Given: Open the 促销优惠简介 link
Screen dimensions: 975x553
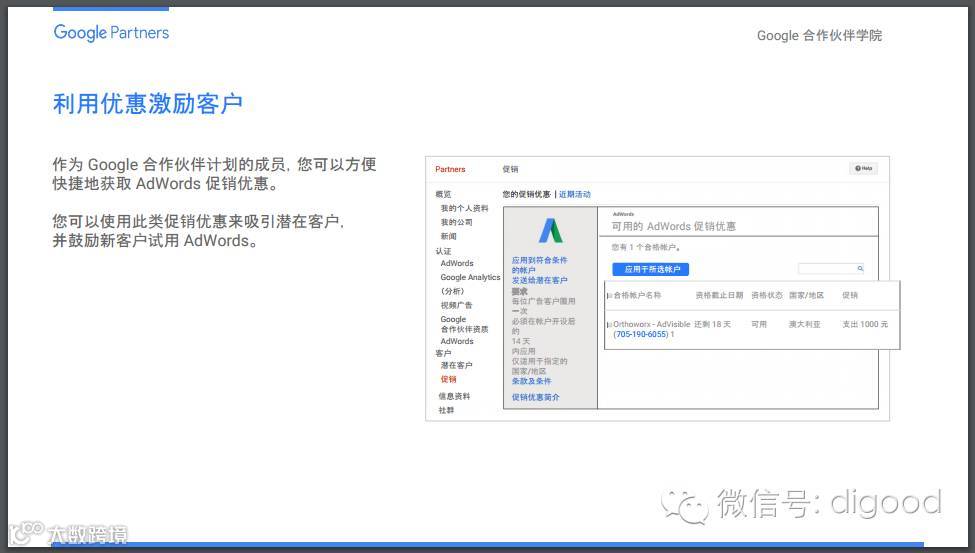Looking at the screenshot, I should coord(535,397).
